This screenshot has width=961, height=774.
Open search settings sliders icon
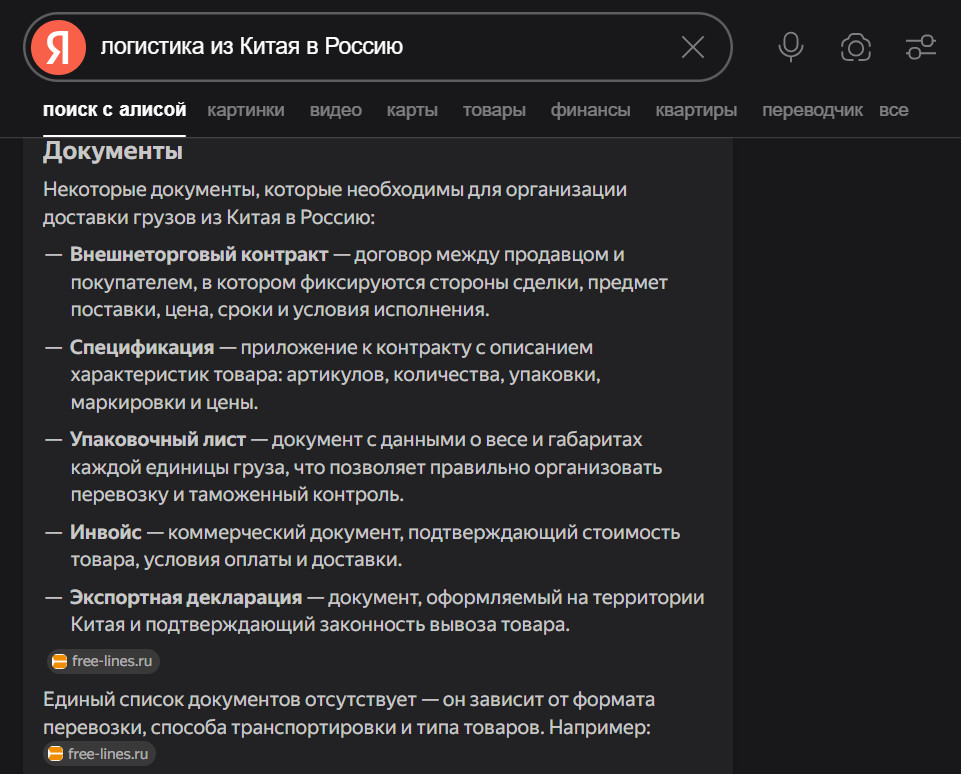coord(920,47)
